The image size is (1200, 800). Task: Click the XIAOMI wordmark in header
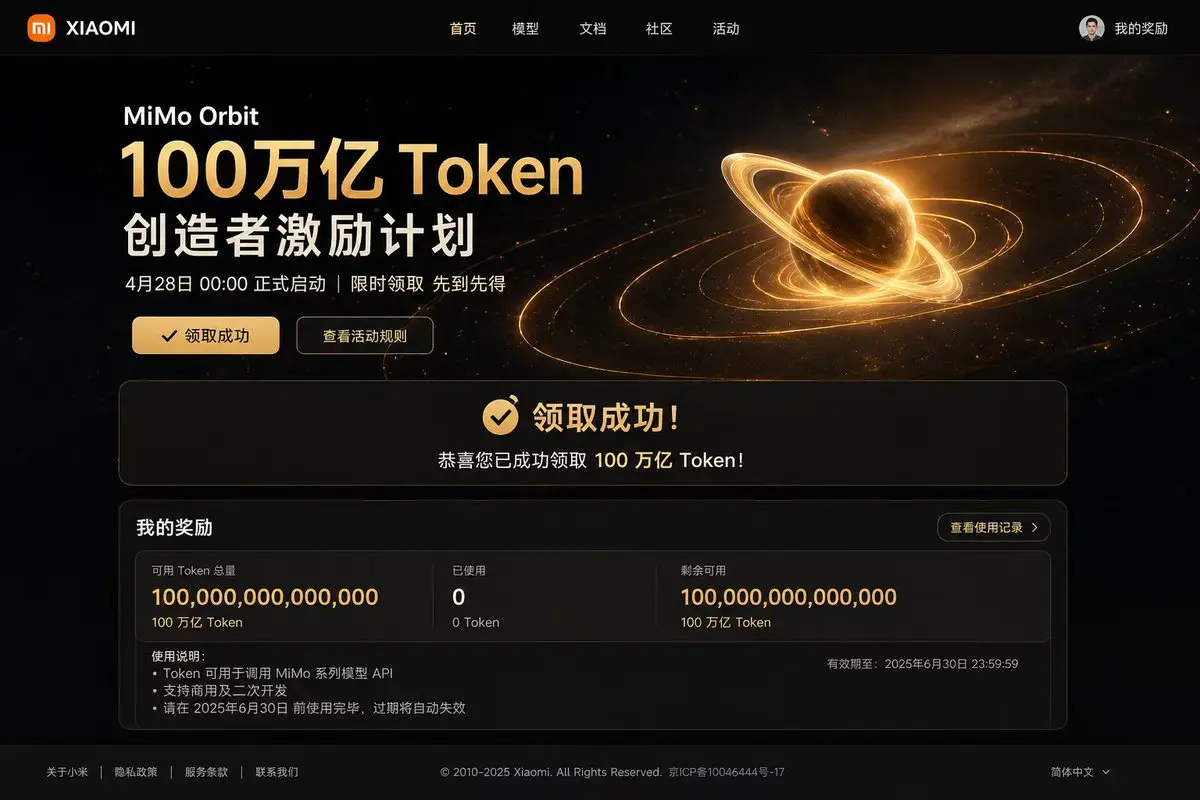pos(100,29)
